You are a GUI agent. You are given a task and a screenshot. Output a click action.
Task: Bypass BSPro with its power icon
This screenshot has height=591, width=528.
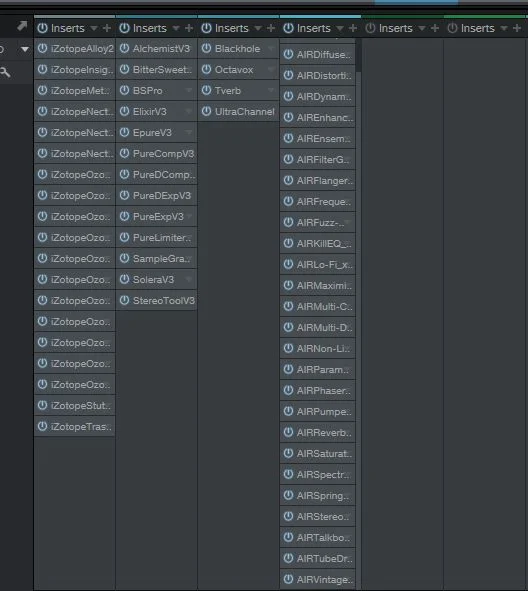[124, 90]
